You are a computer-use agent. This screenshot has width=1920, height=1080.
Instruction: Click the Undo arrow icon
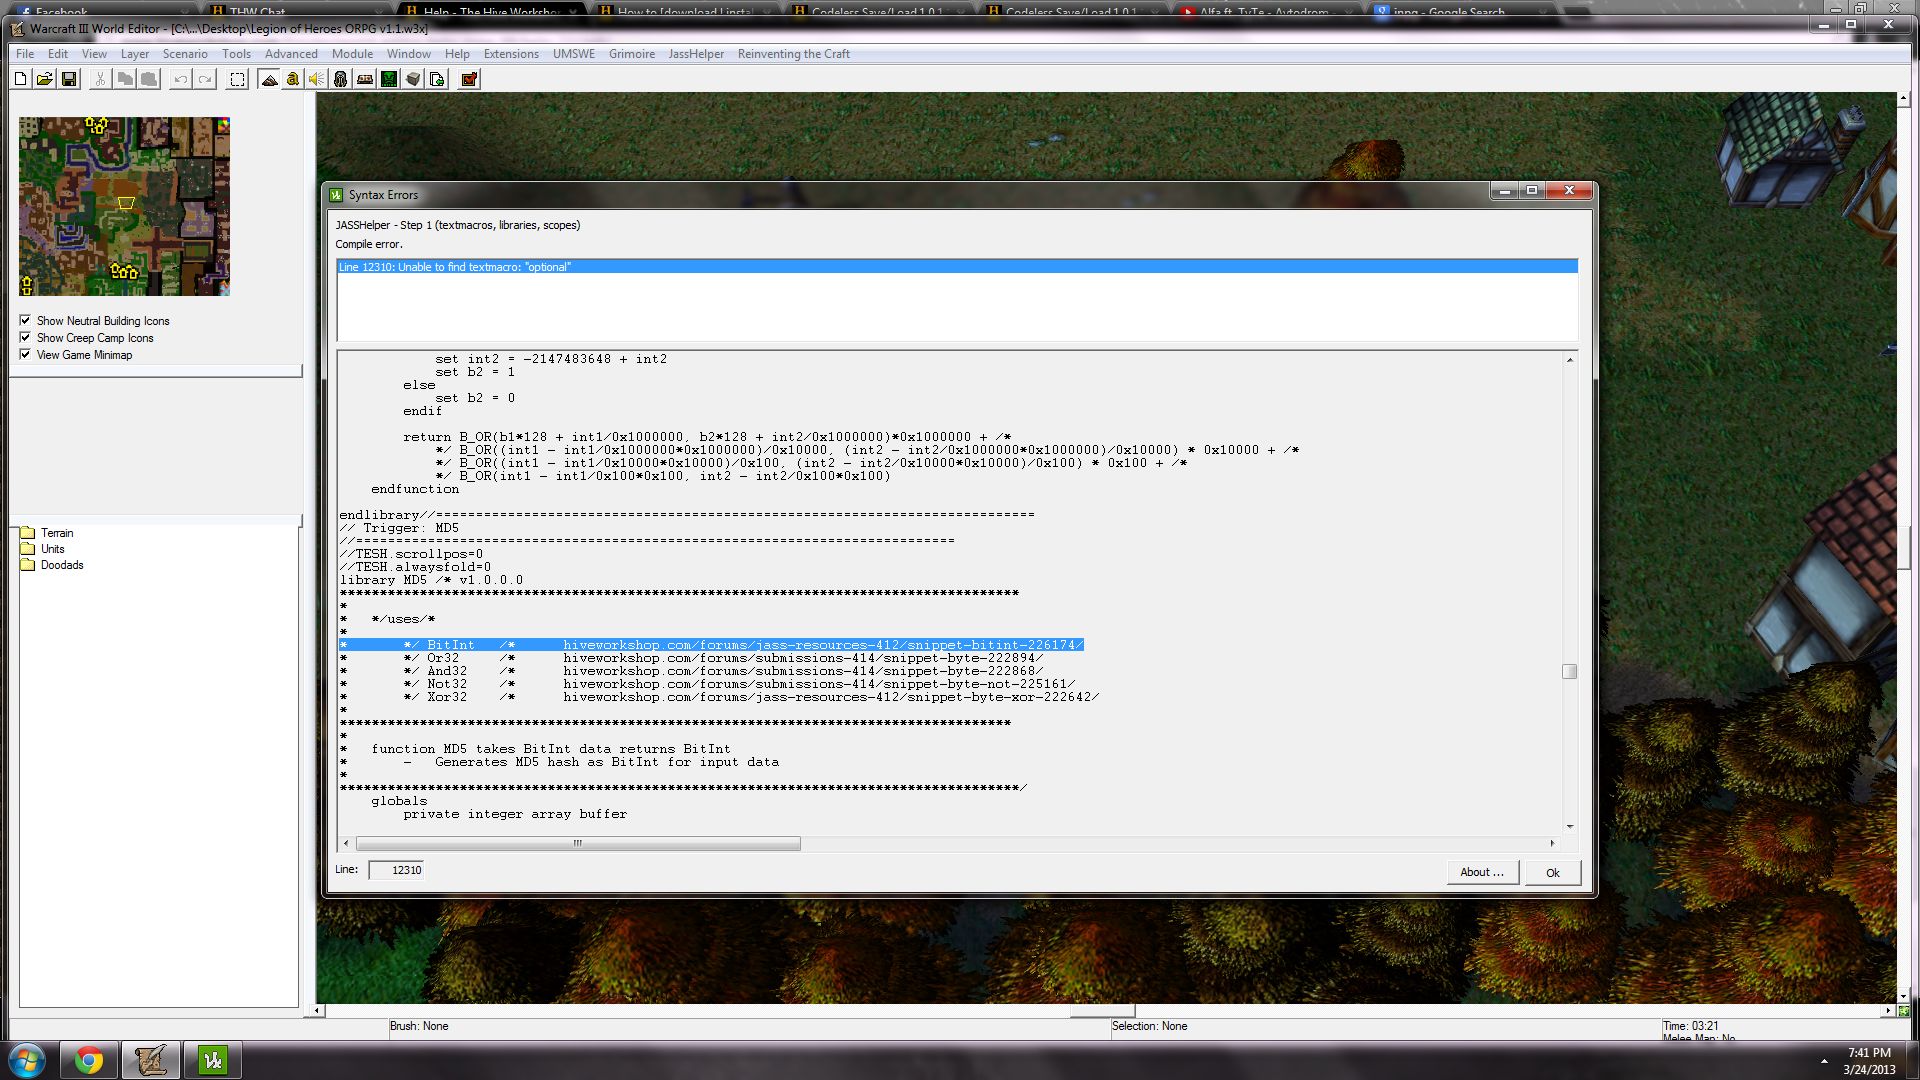(x=180, y=79)
